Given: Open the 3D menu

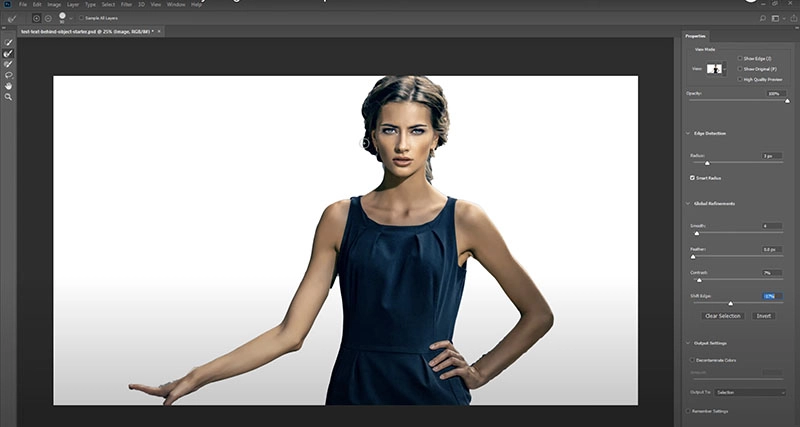Looking at the screenshot, I should [x=141, y=5].
